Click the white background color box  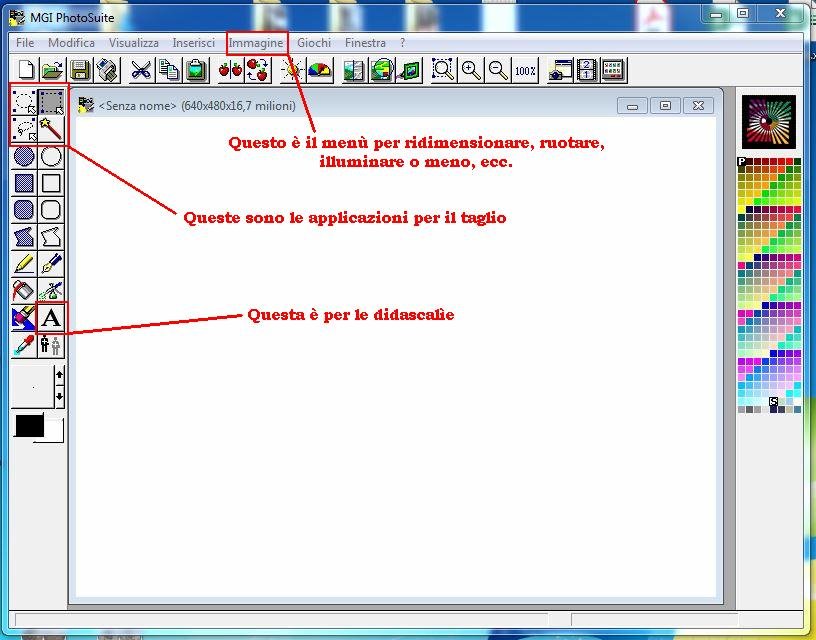tap(55, 432)
